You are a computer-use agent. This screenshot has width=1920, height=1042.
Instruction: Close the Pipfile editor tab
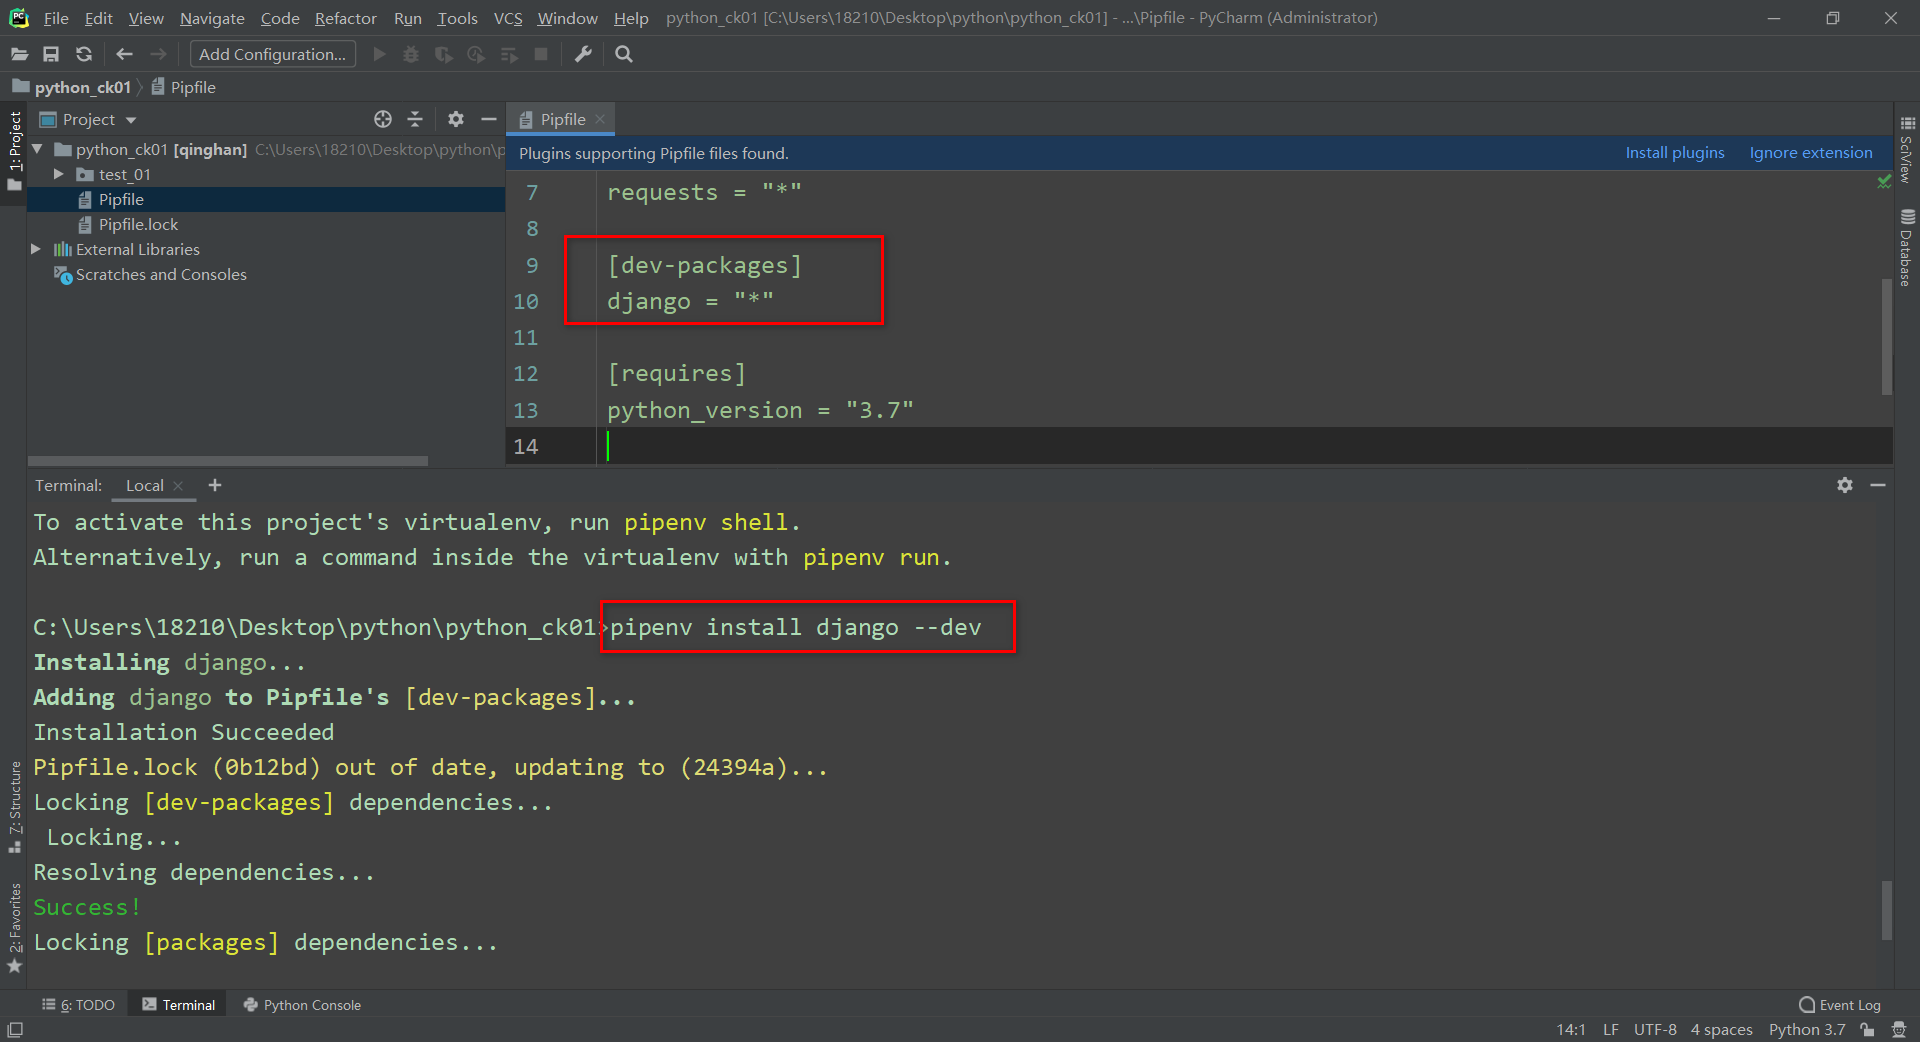600,119
